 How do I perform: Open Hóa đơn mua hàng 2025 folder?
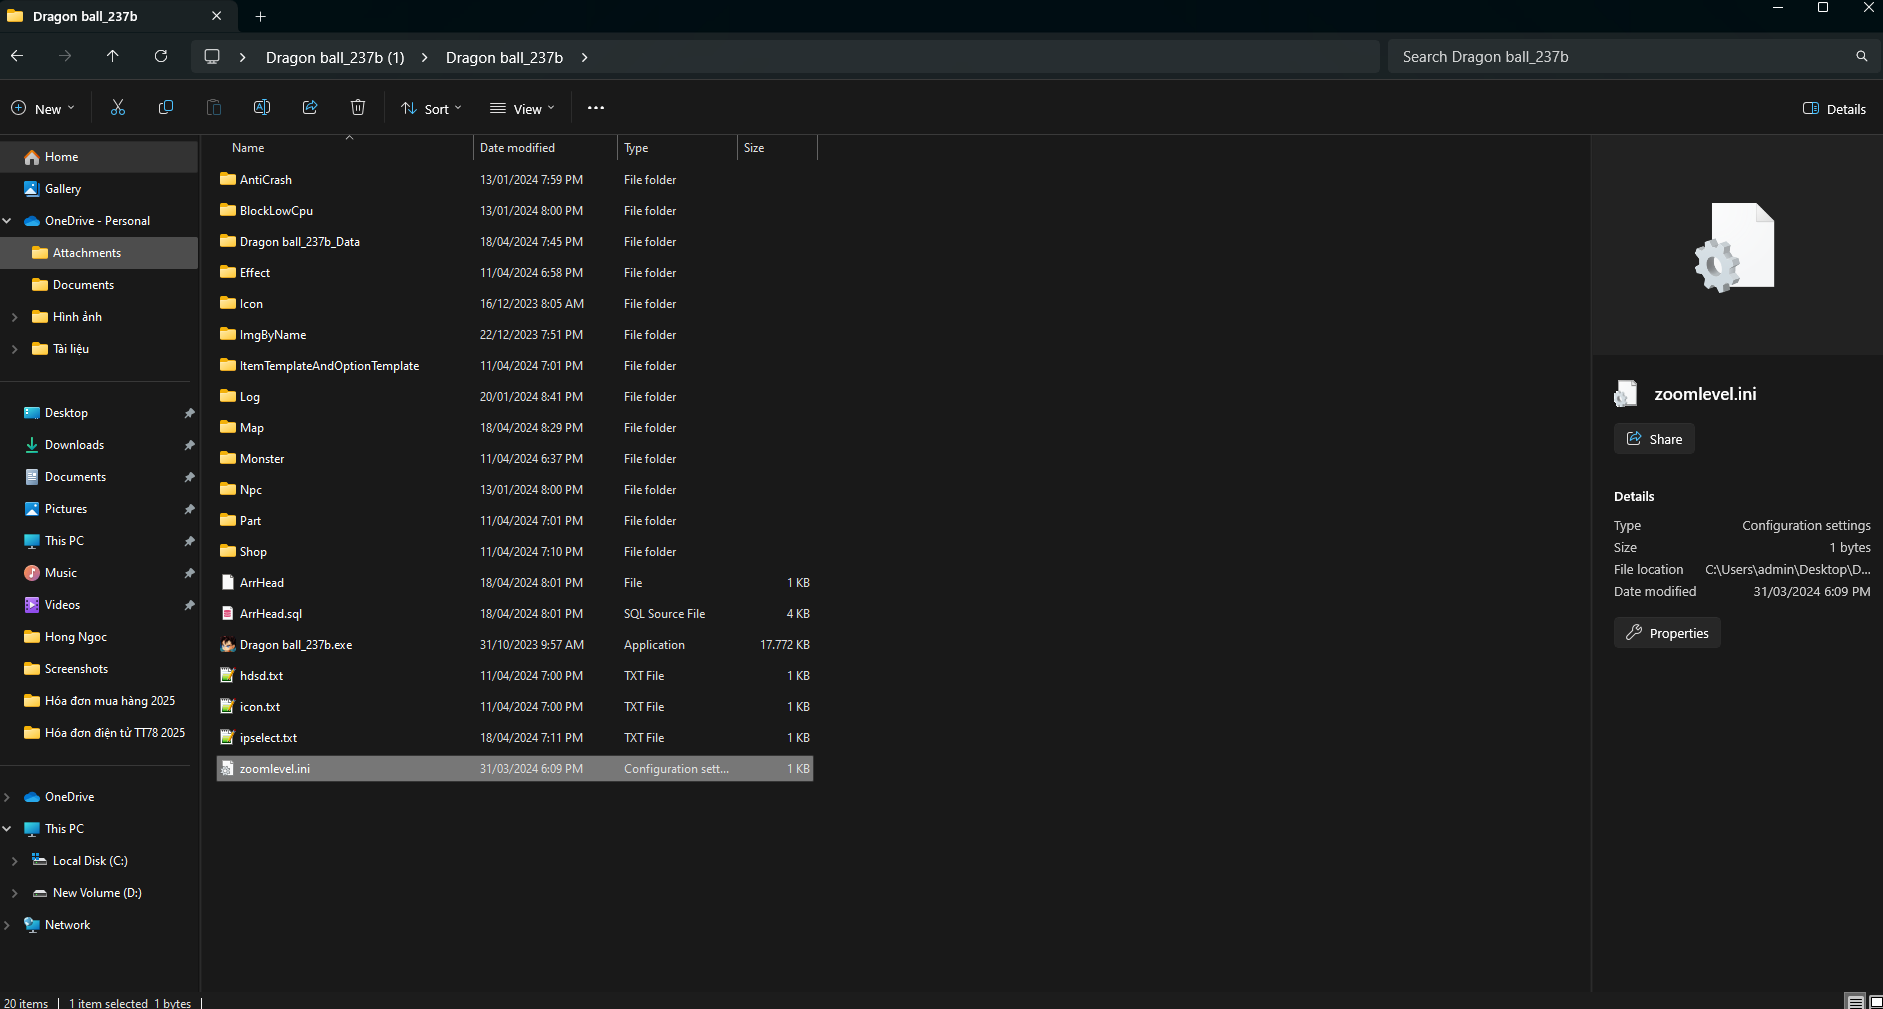[99, 701]
